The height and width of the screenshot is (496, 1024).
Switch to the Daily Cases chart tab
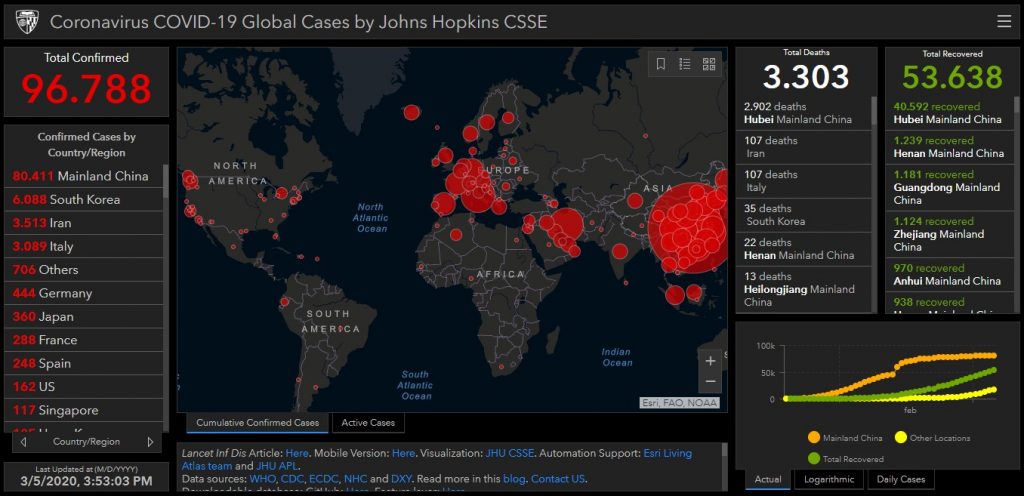click(x=900, y=480)
